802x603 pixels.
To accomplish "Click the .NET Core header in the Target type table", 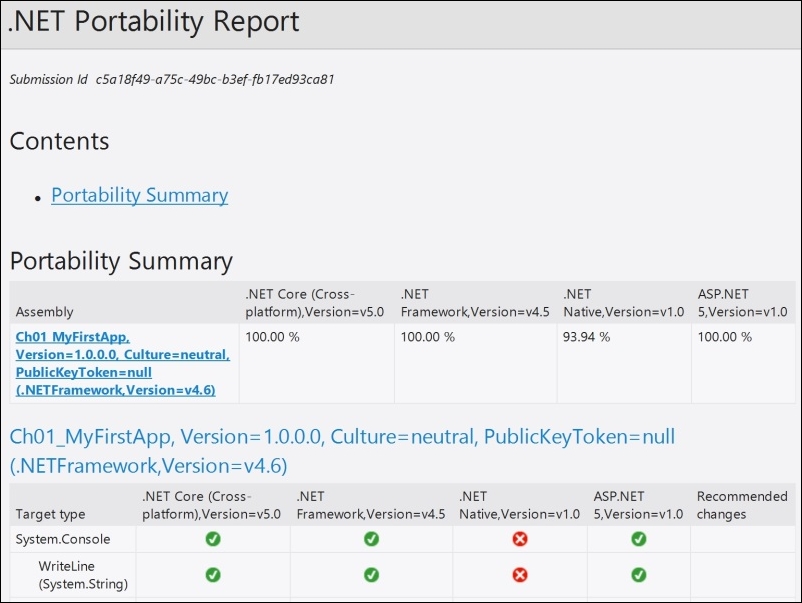I will tap(211, 505).
